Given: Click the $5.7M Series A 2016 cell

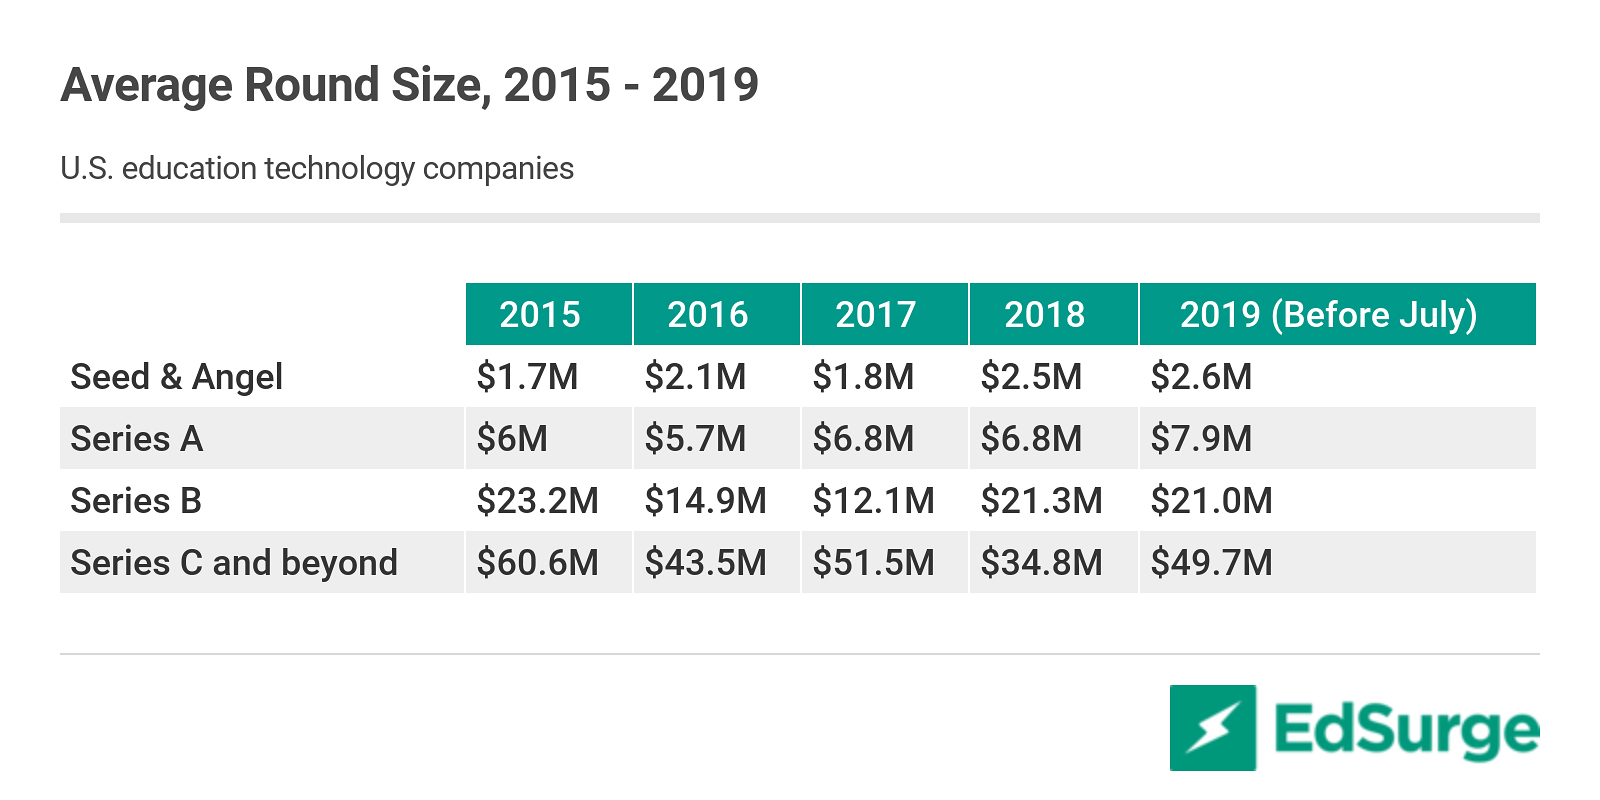Looking at the screenshot, I should [717, 438].
